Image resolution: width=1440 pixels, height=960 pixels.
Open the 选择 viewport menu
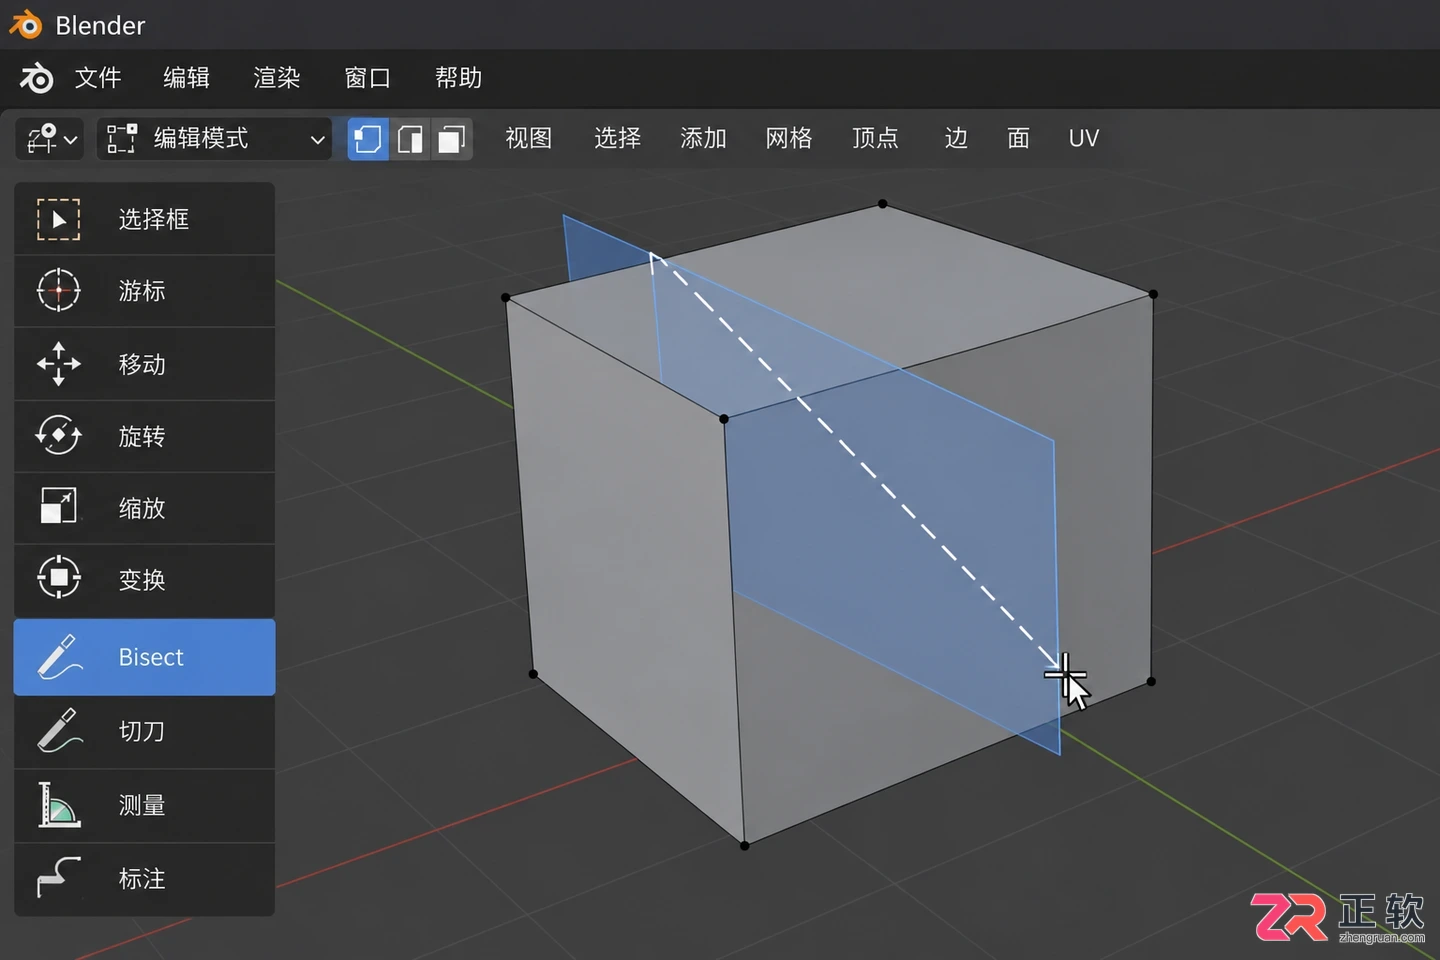click(x=617, y=138)
